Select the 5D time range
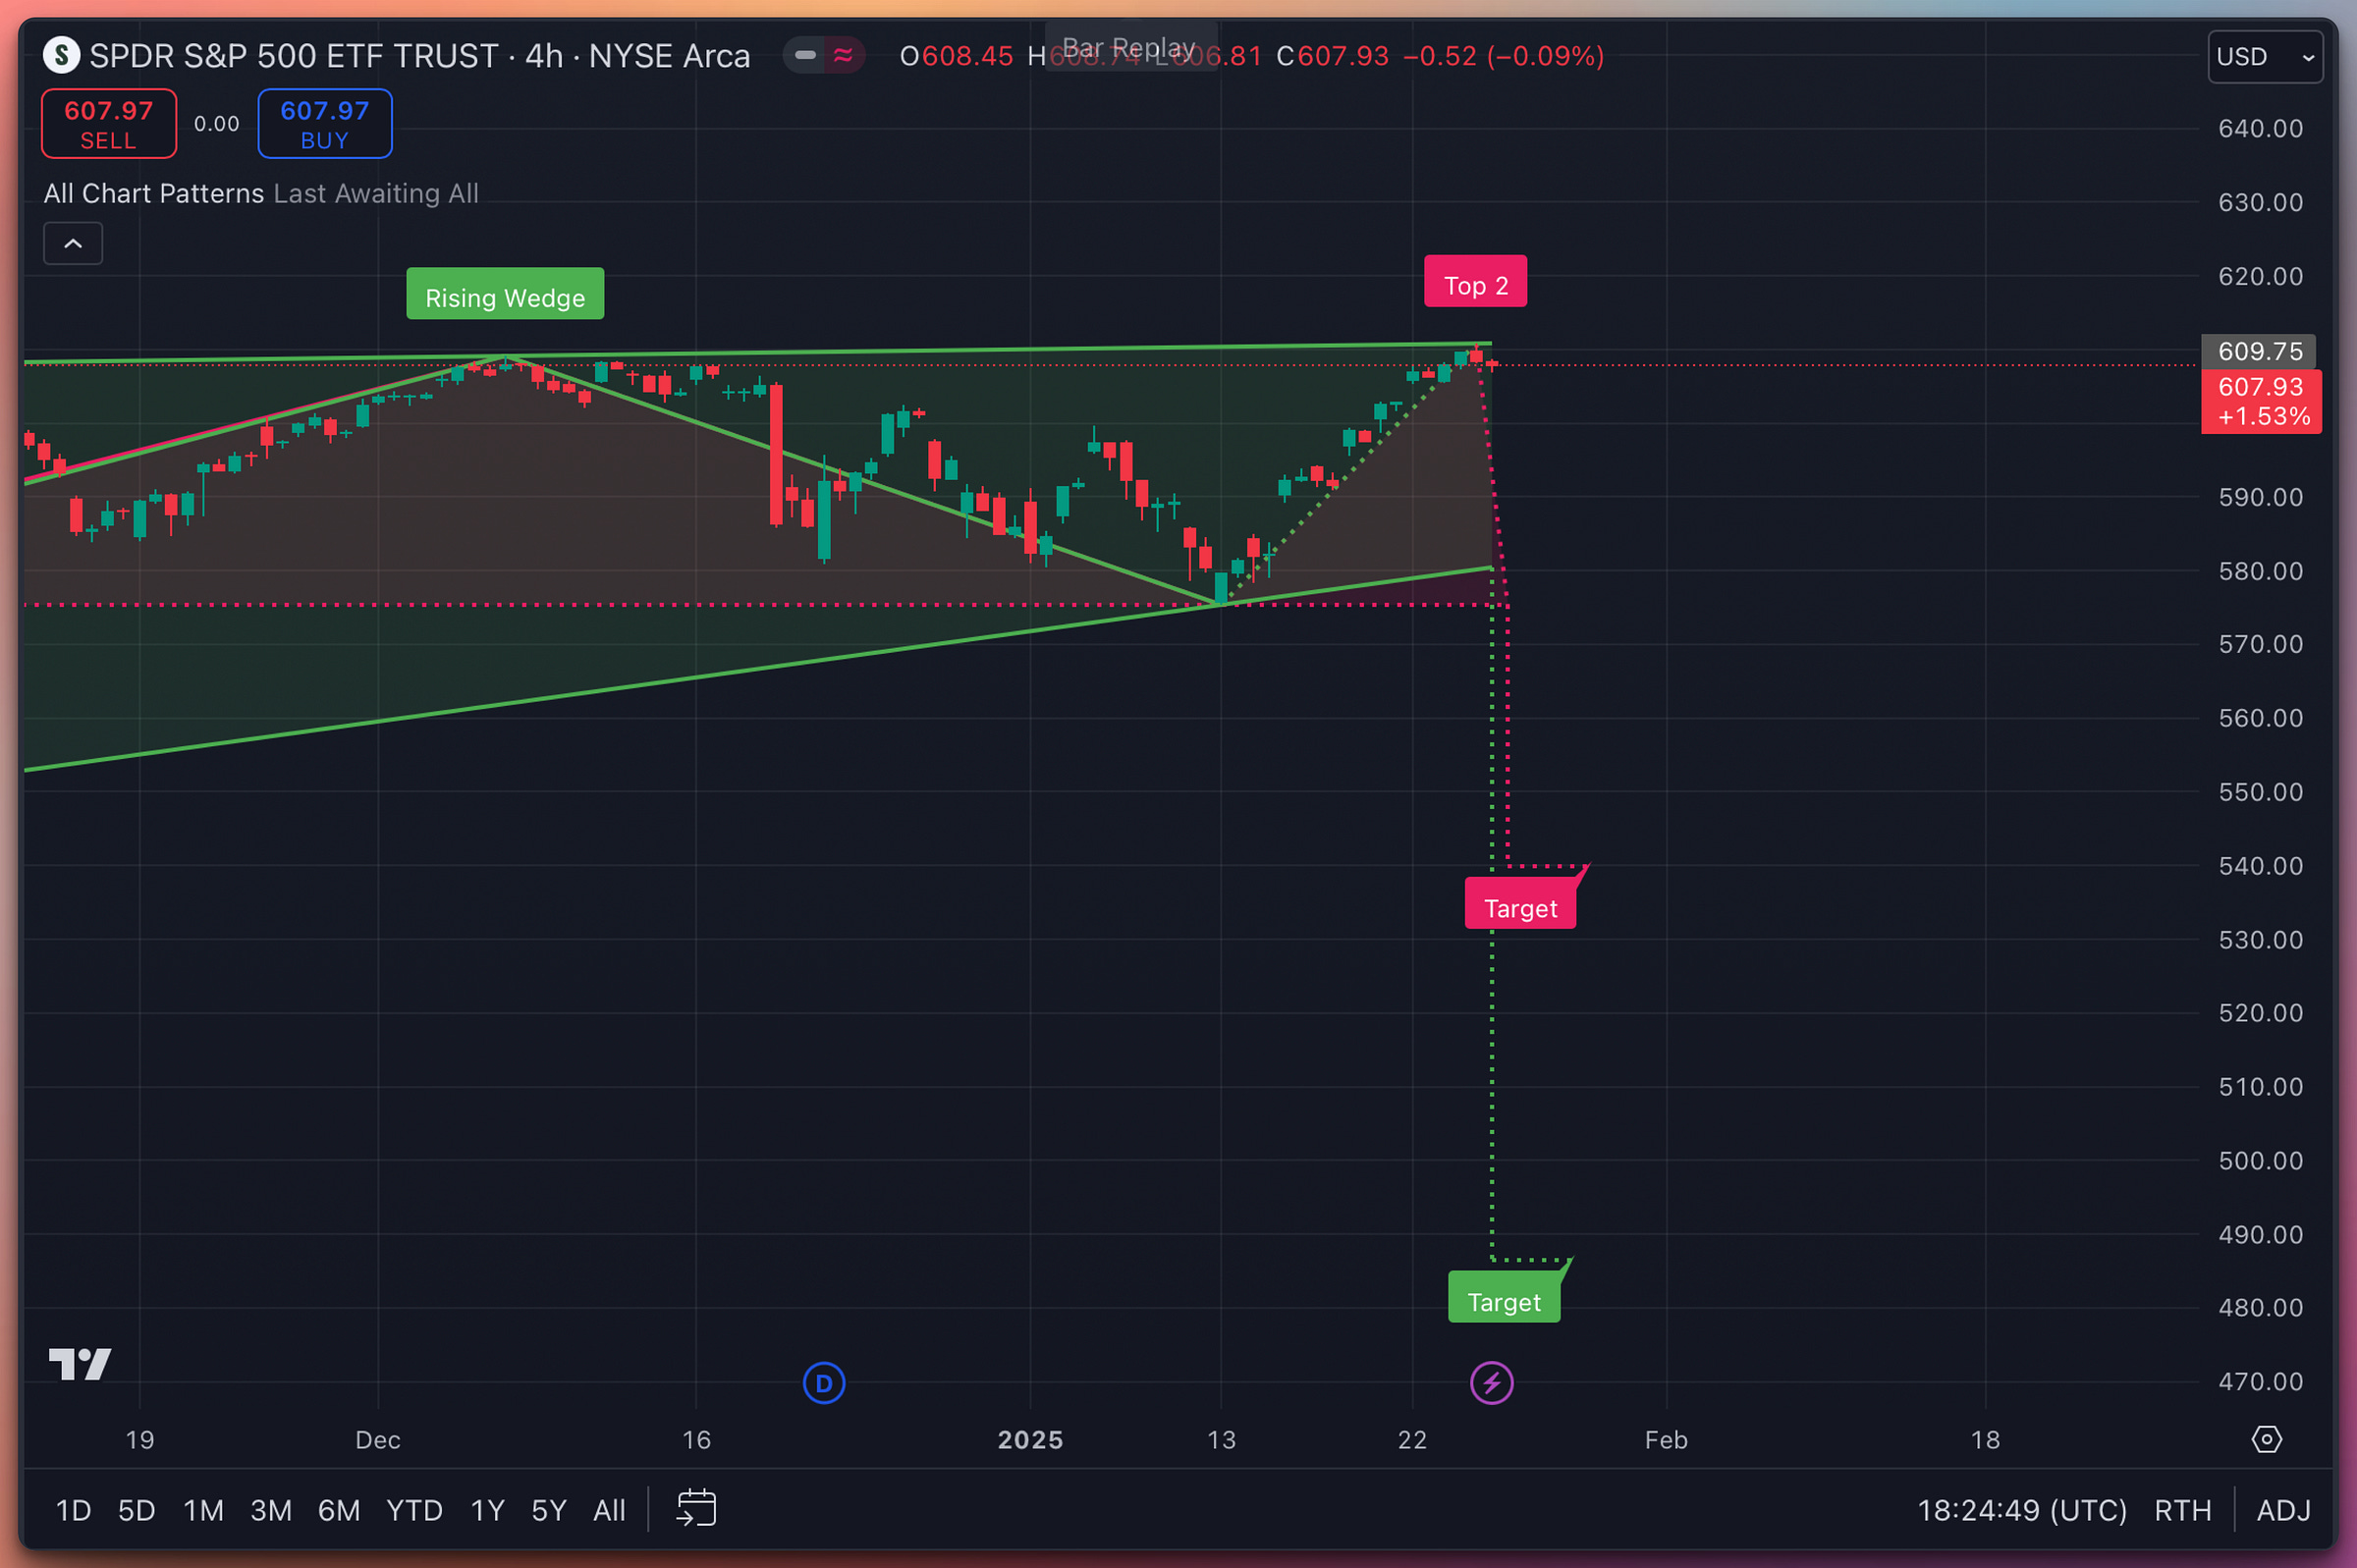 (x=137, y=1510)
